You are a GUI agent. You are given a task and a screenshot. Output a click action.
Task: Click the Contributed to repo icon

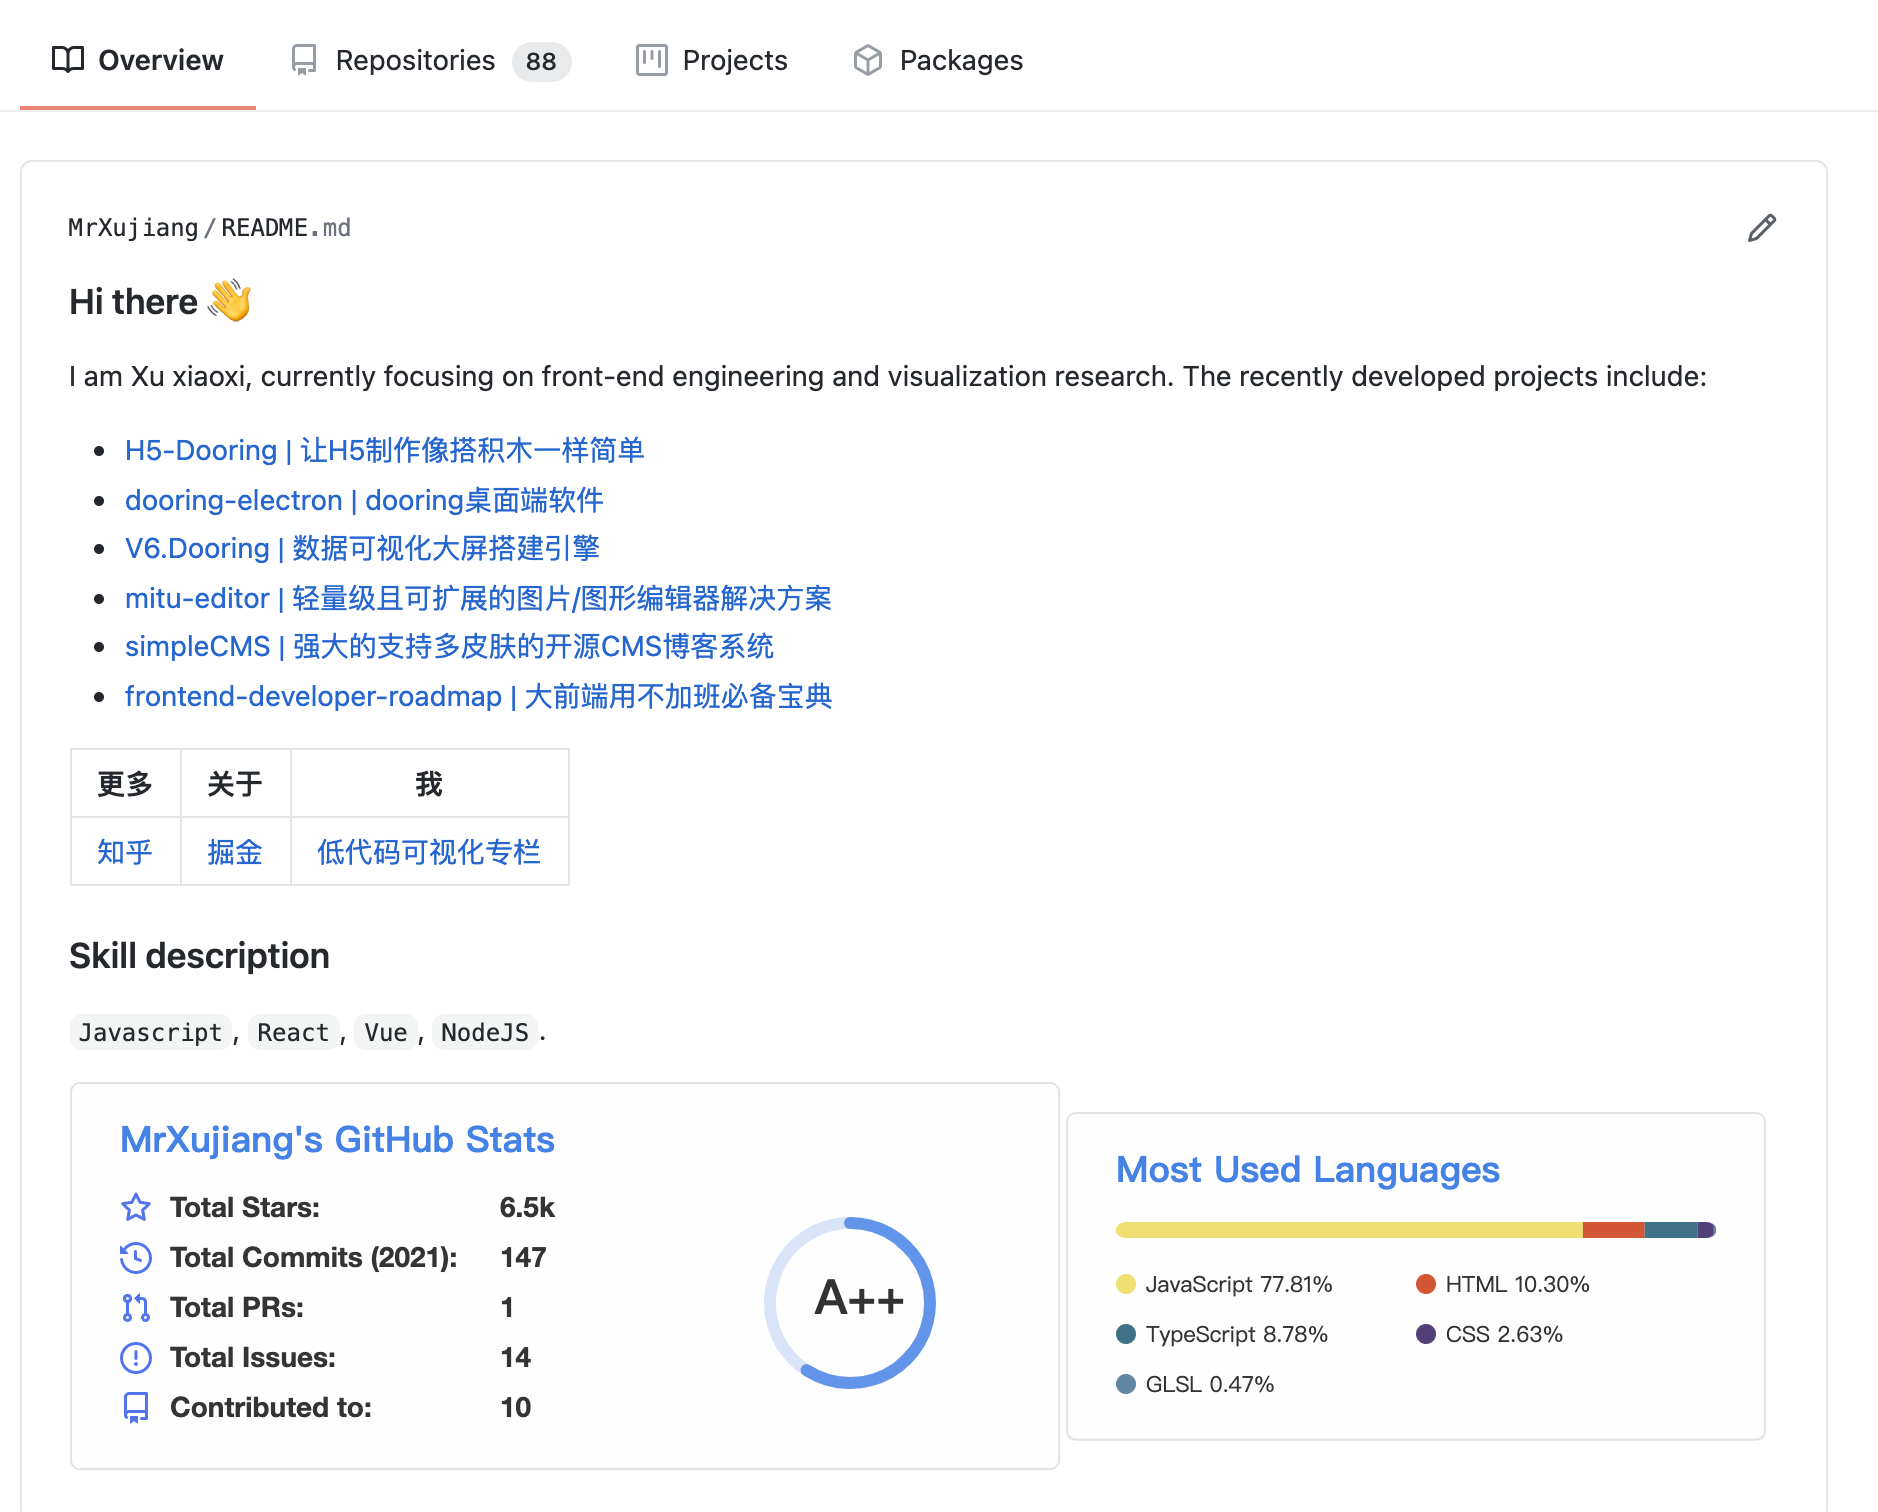tap(136, 1407)
